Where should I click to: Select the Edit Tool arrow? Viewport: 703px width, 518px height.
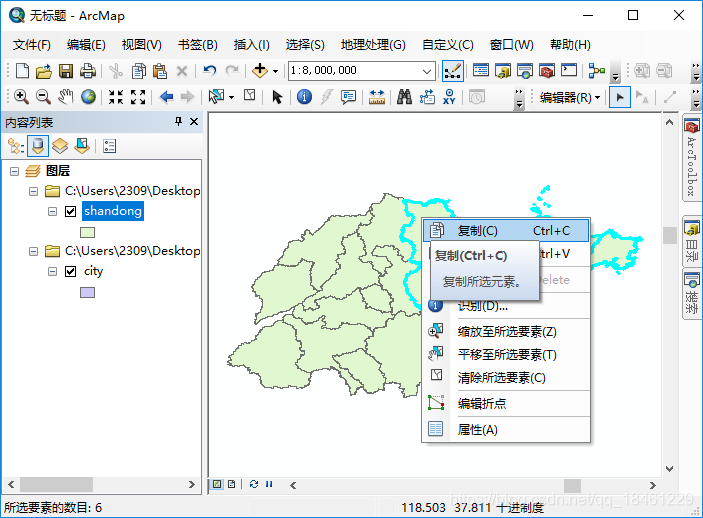point(620,97)
